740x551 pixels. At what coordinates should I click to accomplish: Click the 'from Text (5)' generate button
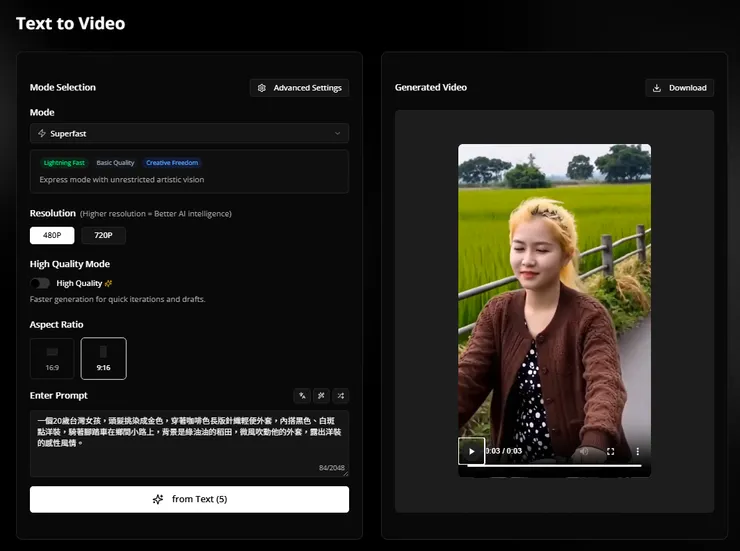(189, 499)
